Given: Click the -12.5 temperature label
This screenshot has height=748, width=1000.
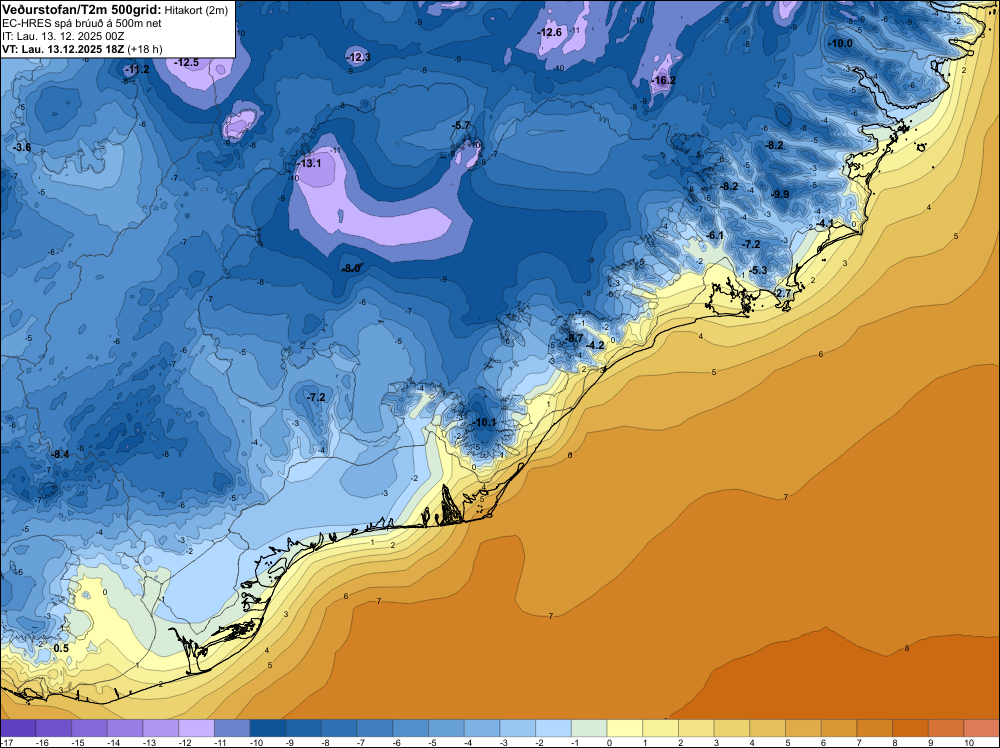Looking at the screenshot, I should click(x=186, y=62).
